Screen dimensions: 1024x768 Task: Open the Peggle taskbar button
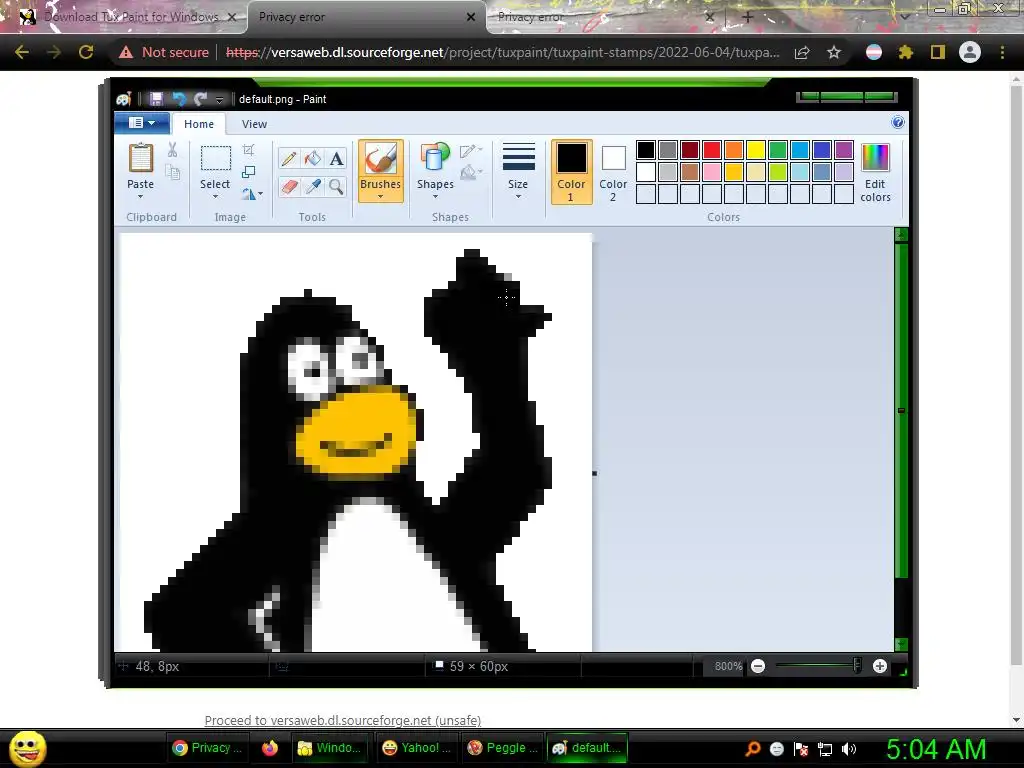tap(502, 748)
